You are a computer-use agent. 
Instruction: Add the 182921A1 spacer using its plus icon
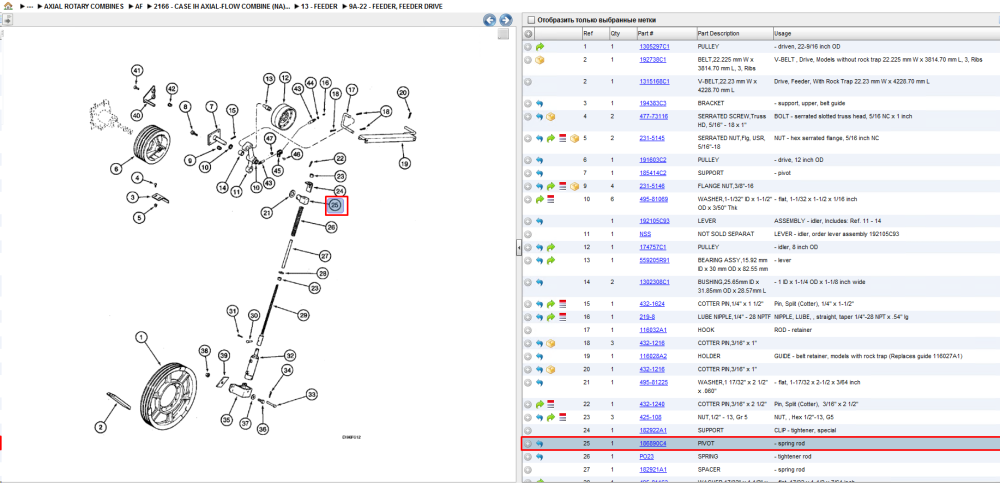pos(528,470)
